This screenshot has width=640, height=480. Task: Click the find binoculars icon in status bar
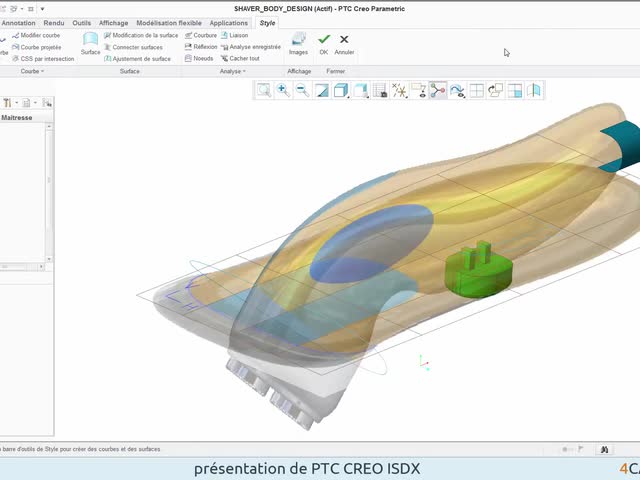tap(604, 449)
